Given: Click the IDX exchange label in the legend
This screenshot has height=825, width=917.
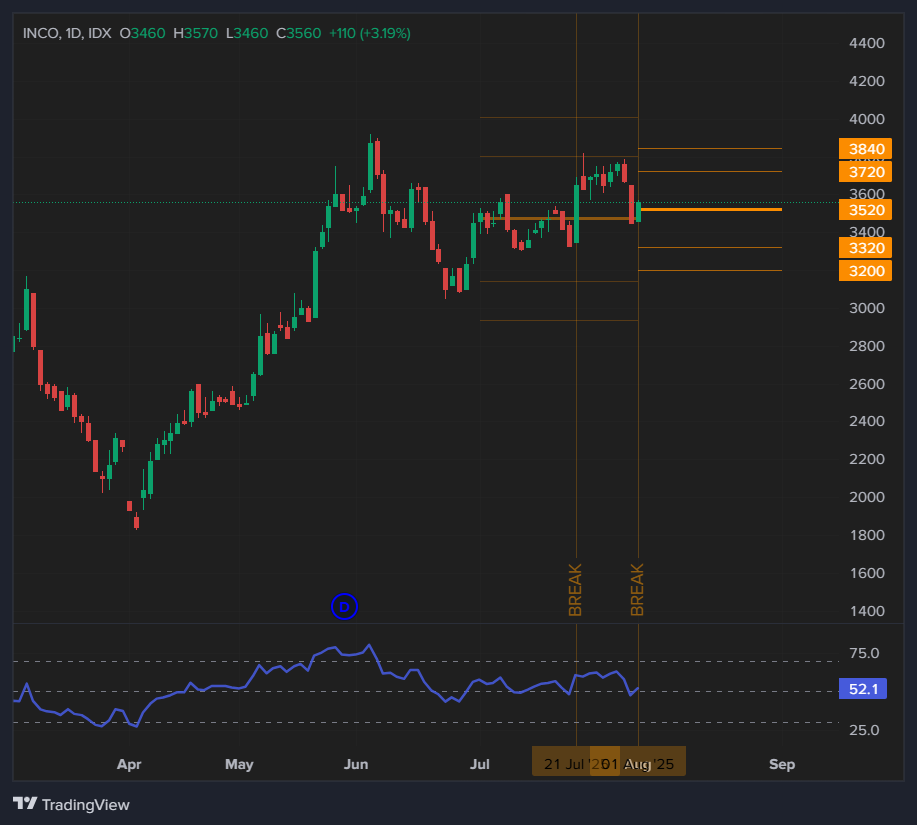Looking at the screenshot, I should 98,32.
